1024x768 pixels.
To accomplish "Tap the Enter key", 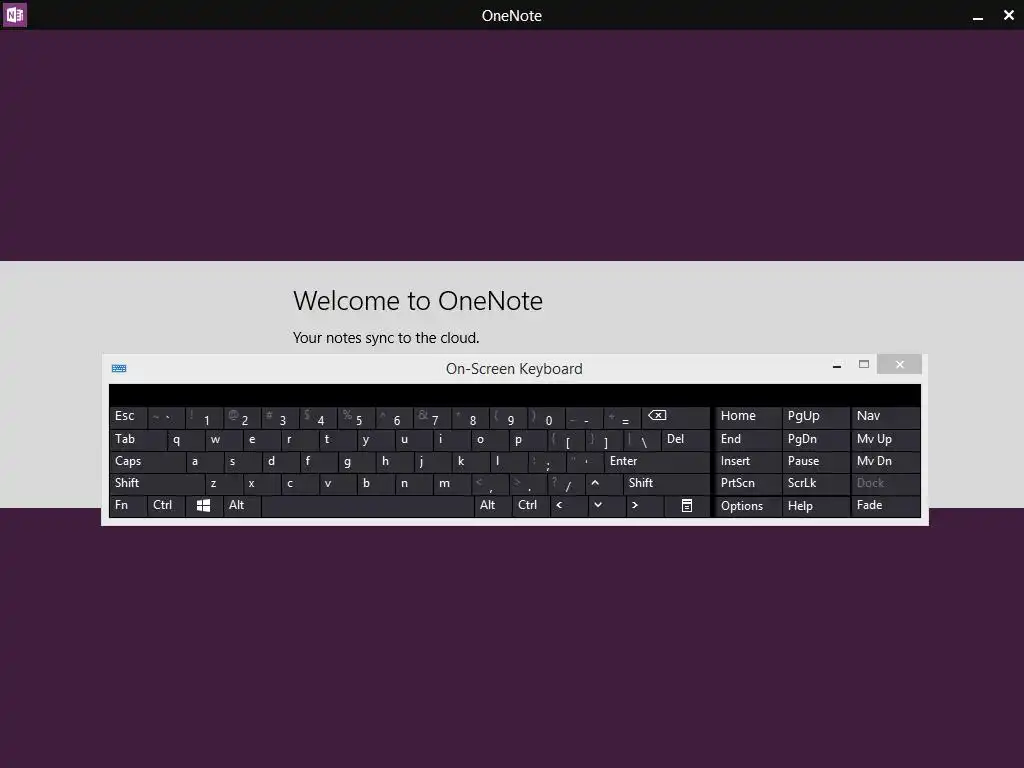I will coord(657,462).
